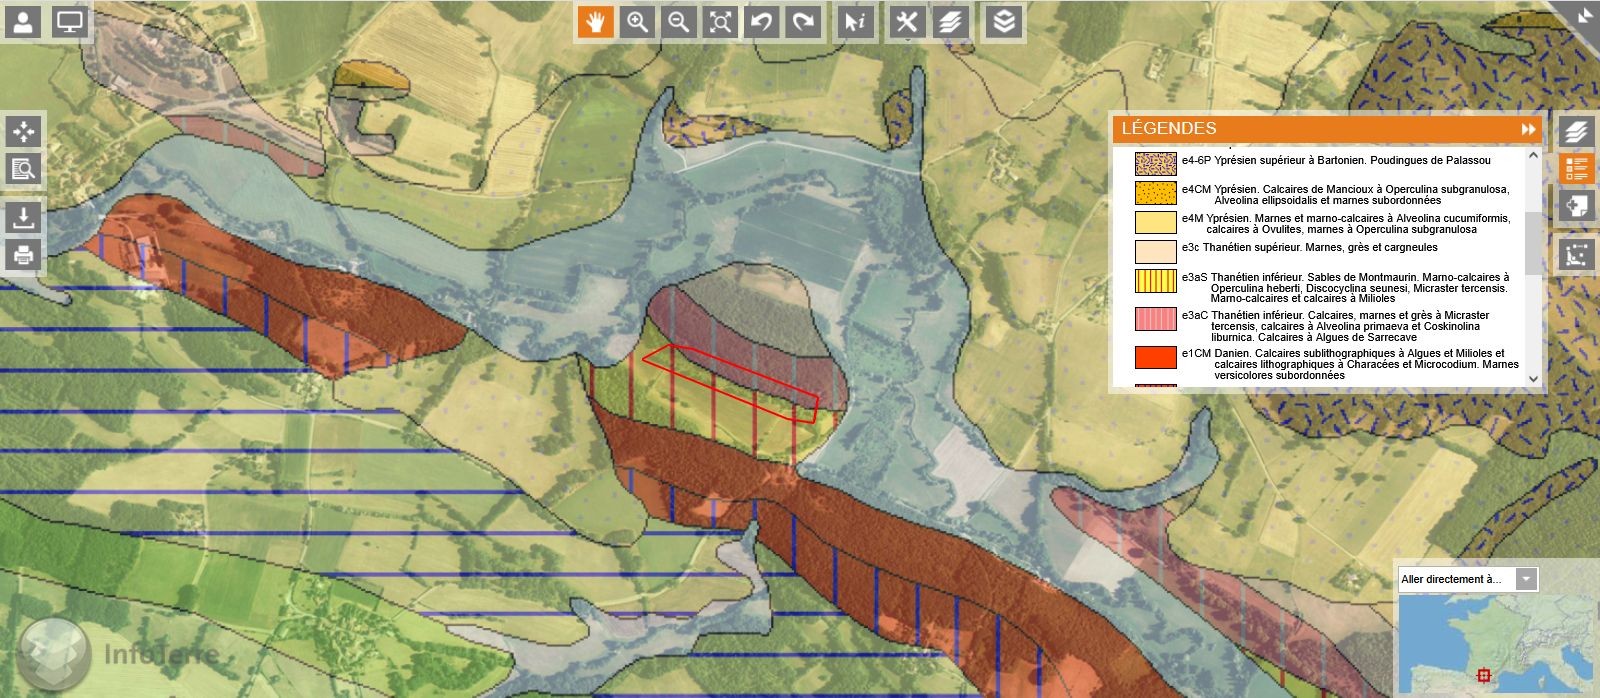Click the e1CM Danien red legend swatch
1600x698 pixels.
point(1155,358)
